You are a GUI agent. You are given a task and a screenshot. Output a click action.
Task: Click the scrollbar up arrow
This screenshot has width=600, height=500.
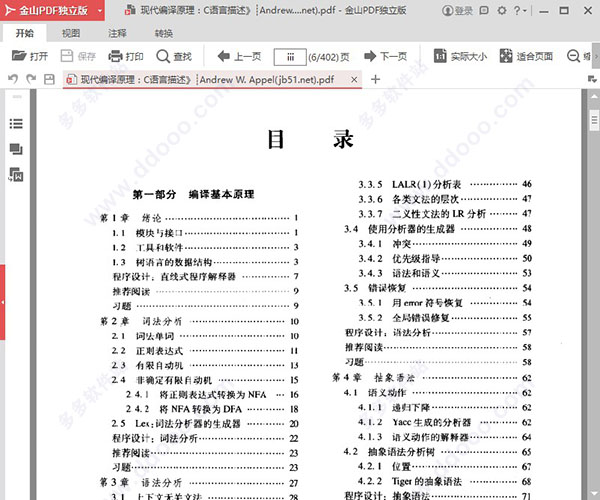click(594, 96)
